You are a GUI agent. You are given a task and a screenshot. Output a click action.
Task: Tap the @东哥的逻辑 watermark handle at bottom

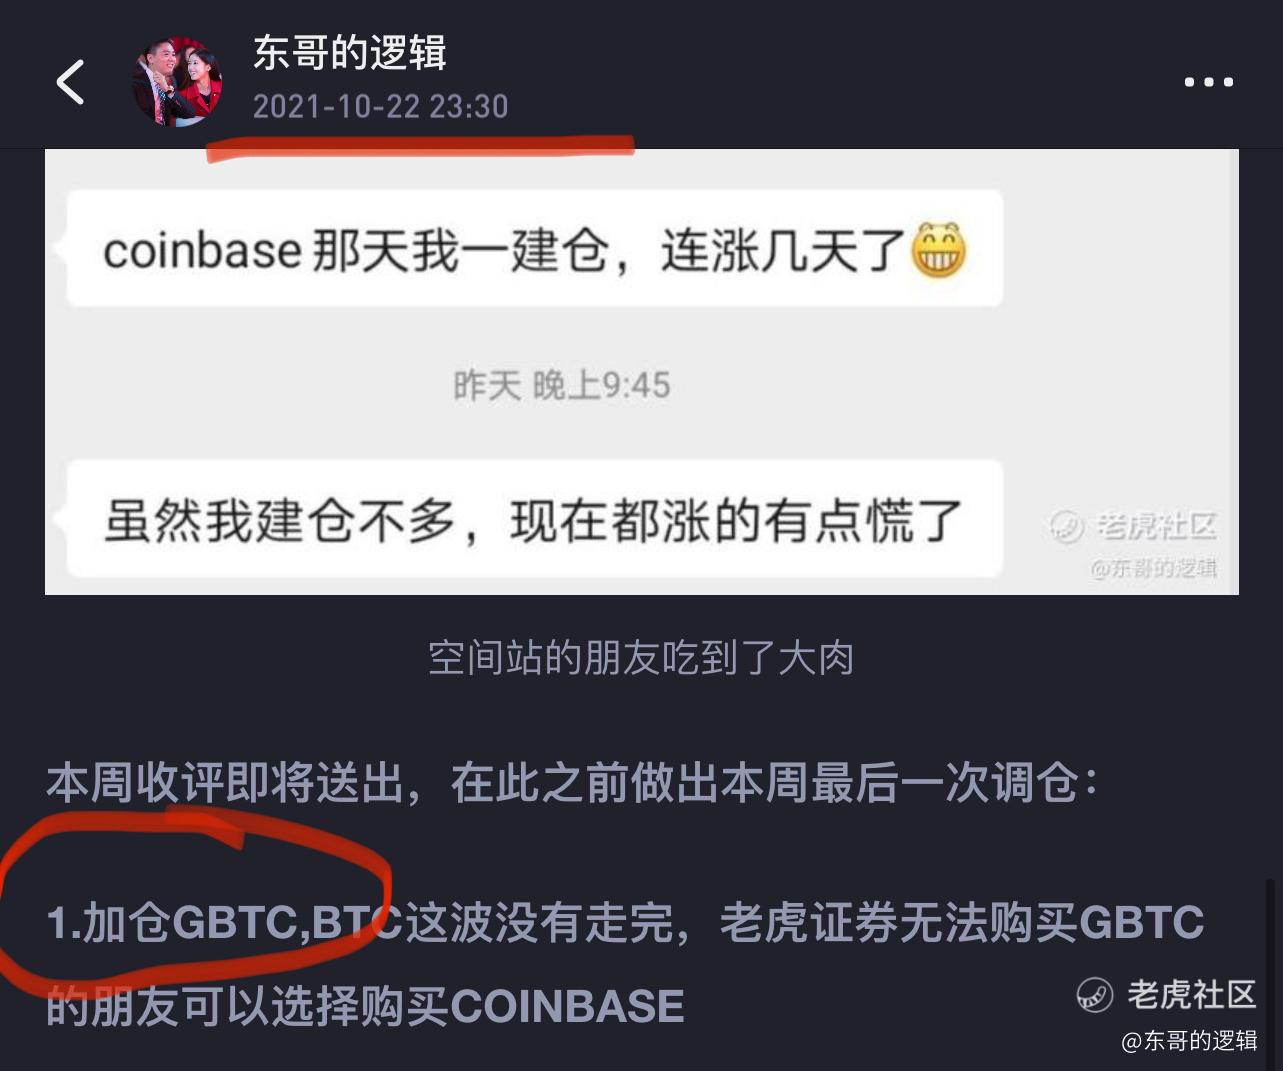tap(1189, 1041)
